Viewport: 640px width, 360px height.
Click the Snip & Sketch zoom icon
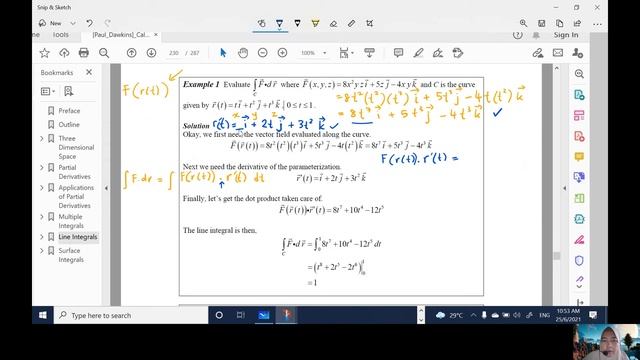click(x=523, y=24)
